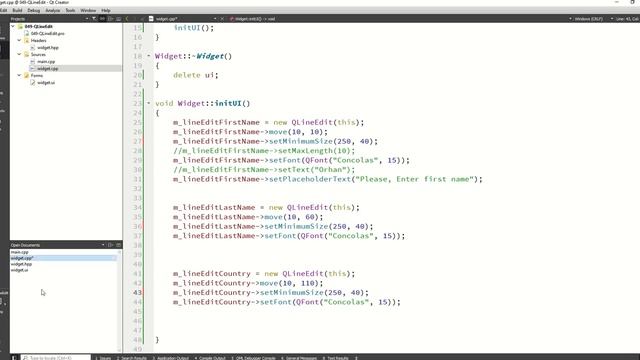Close the Projects side panel
The image size is (640, 360).
pyautogui.click(x=118, y=19)
